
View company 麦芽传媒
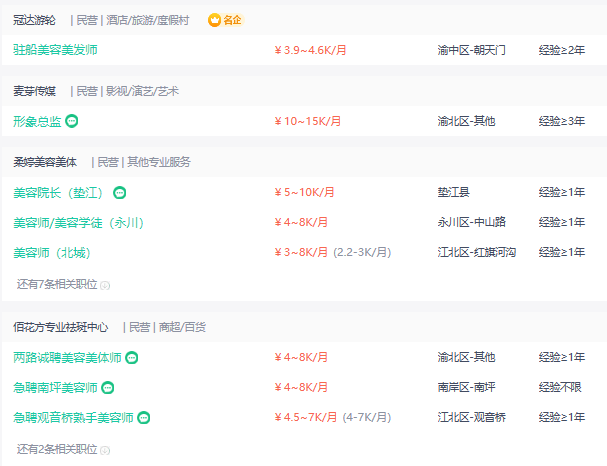click(x=34, y=91)
